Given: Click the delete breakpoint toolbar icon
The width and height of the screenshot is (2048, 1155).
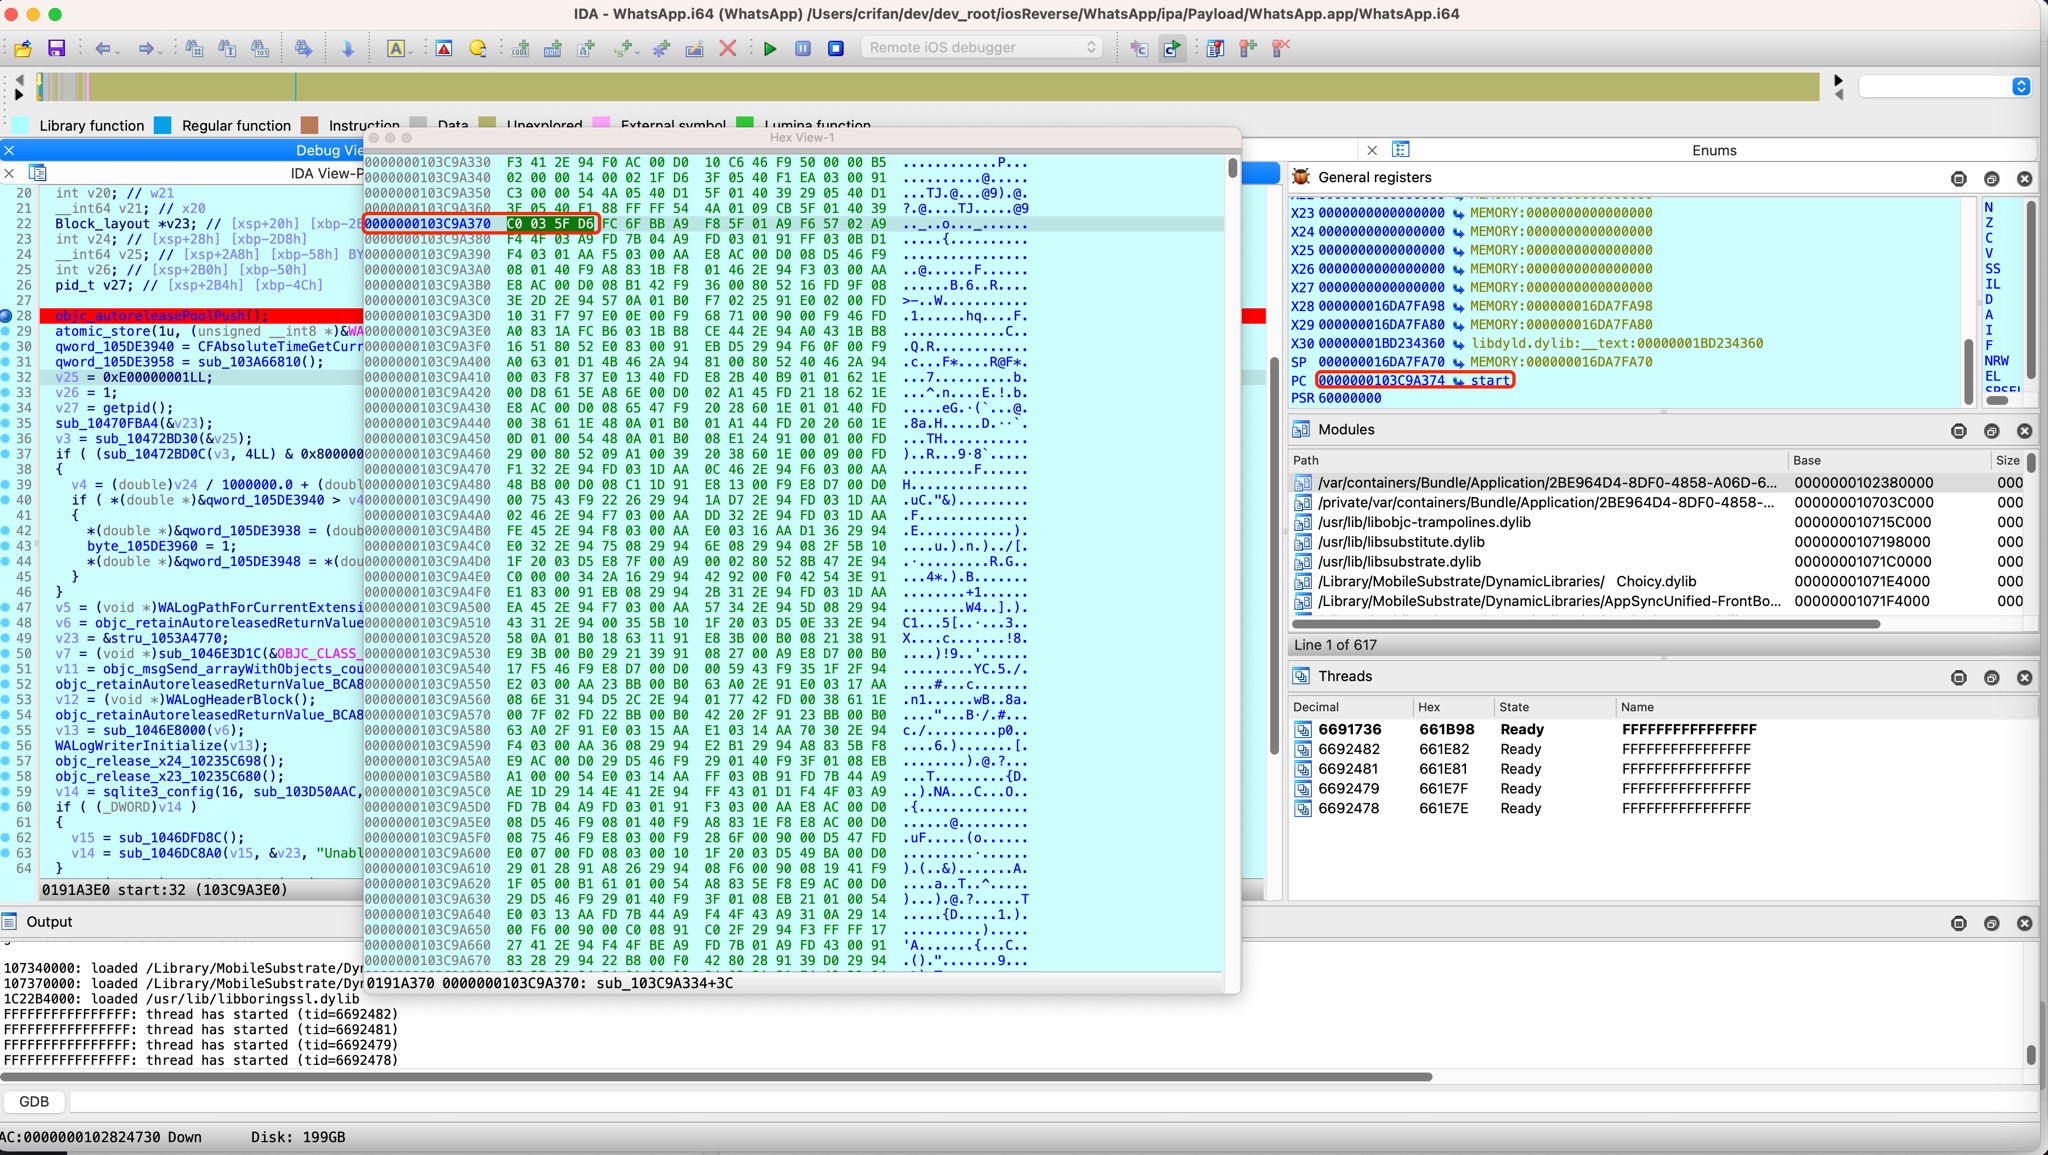Looking at the screenshot, I should click(x=1281, y=48).
